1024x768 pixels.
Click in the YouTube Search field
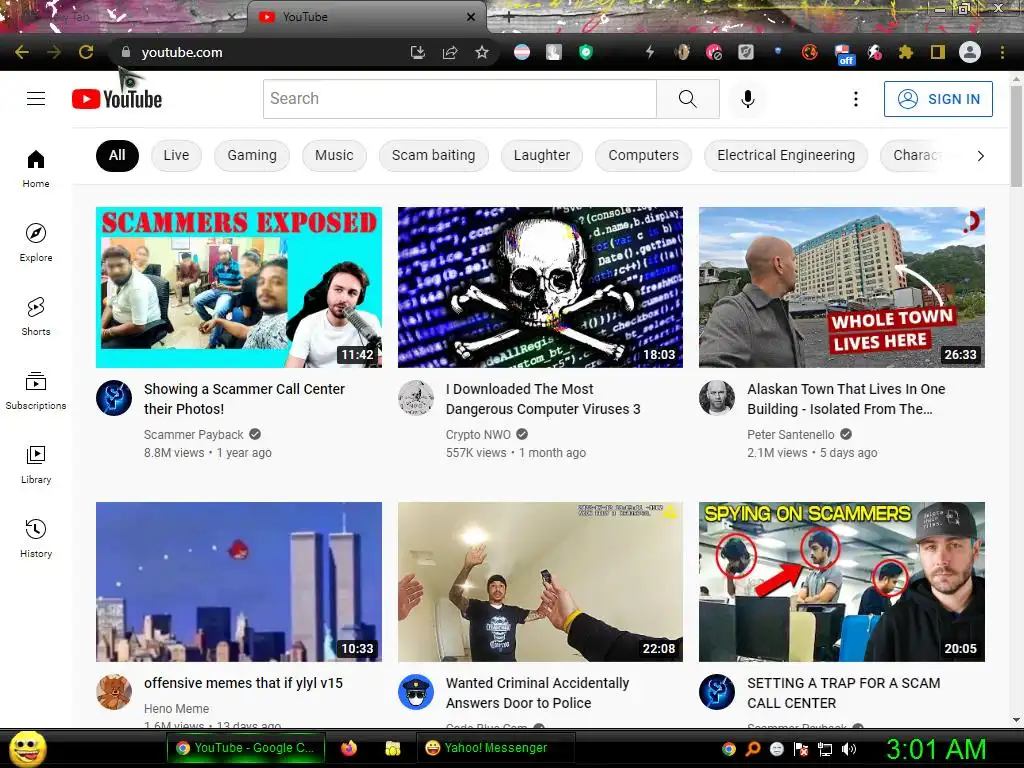[460, 99]
